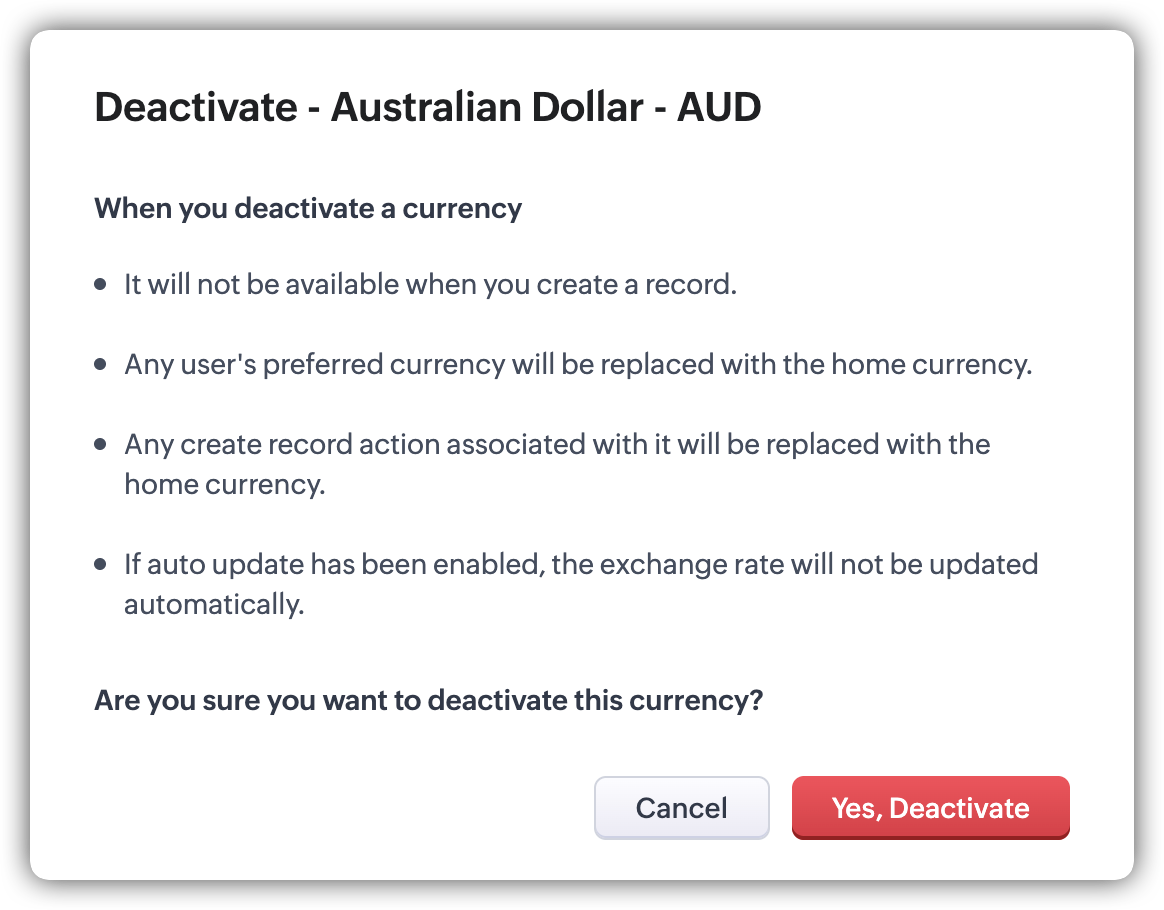The width and height of the screenshot is (1164, 910).
Task: Click 'Australian Dollar' in the dialog title
Action: [486, 107]
